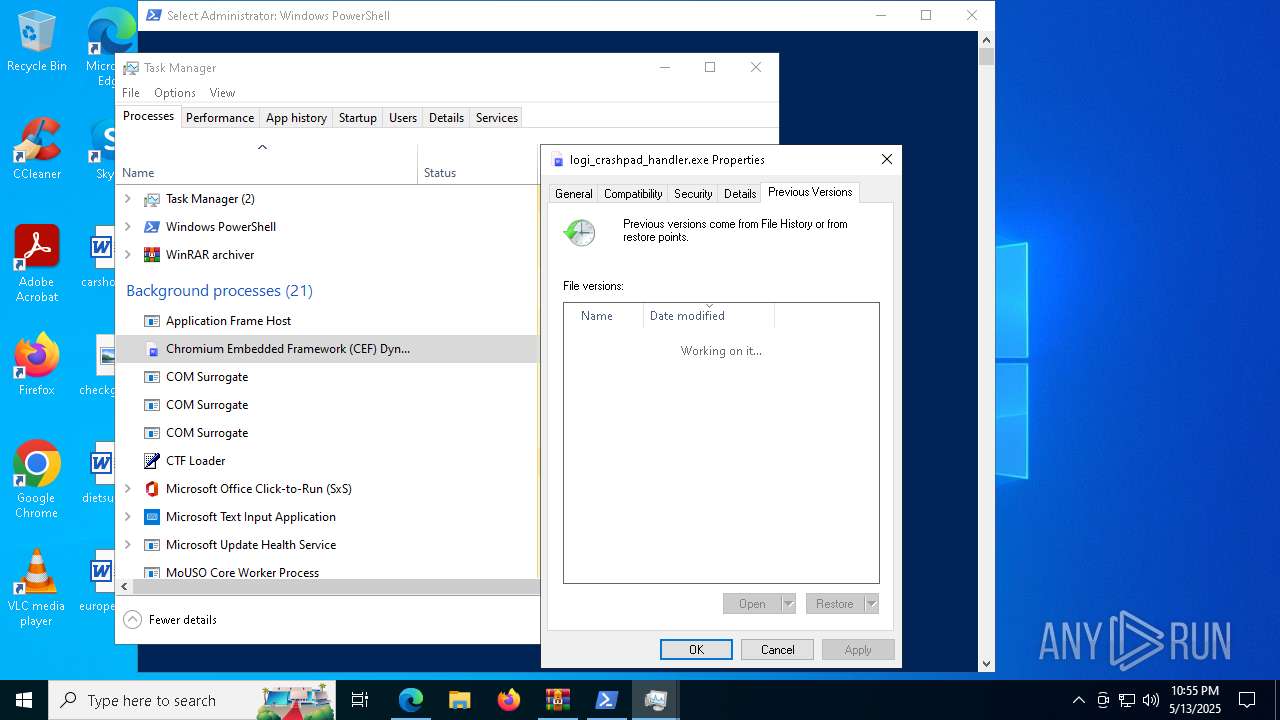
Task: Click Cancel in Properties dialog
Action: click(x=777, y=650)
